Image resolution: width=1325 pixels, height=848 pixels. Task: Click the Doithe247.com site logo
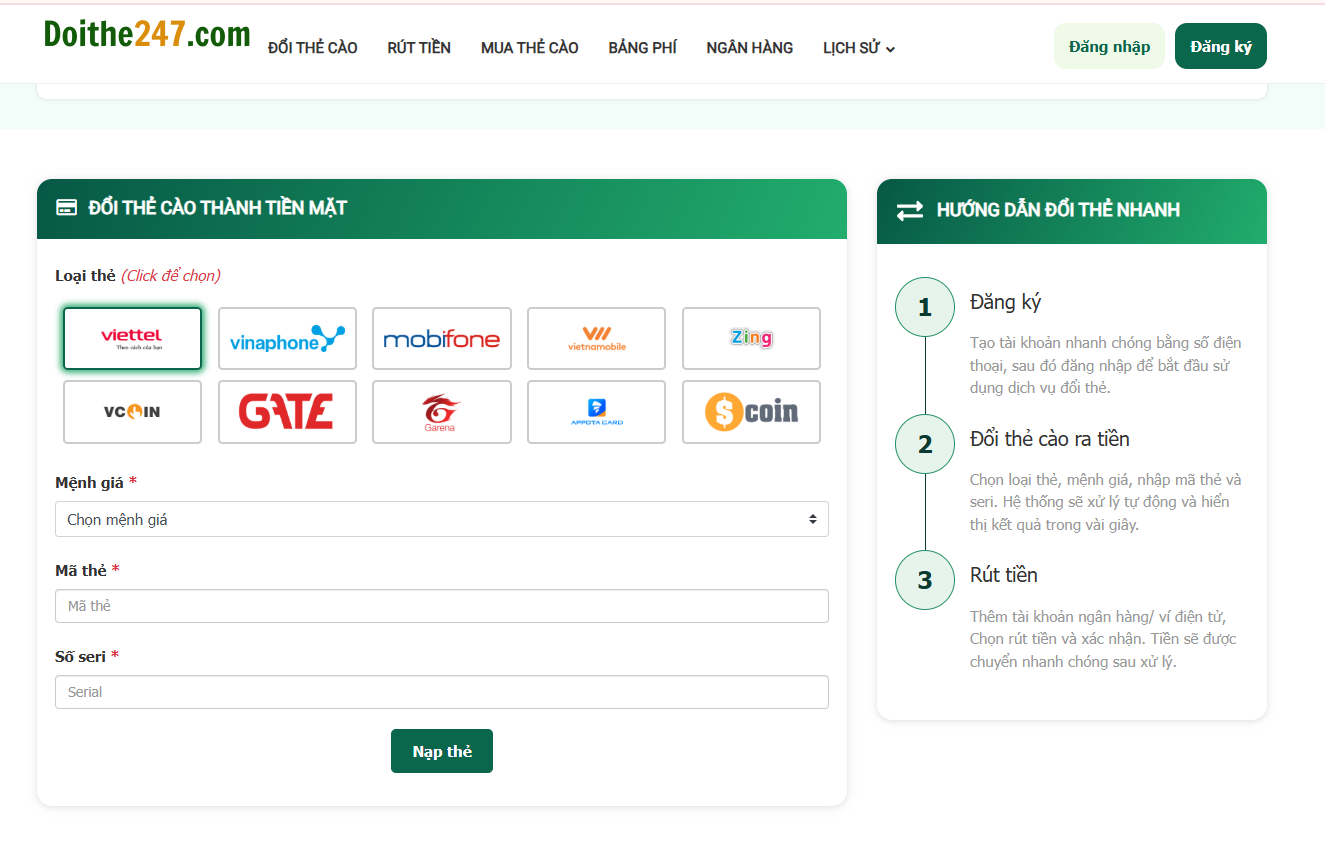[x=147, y=35]
